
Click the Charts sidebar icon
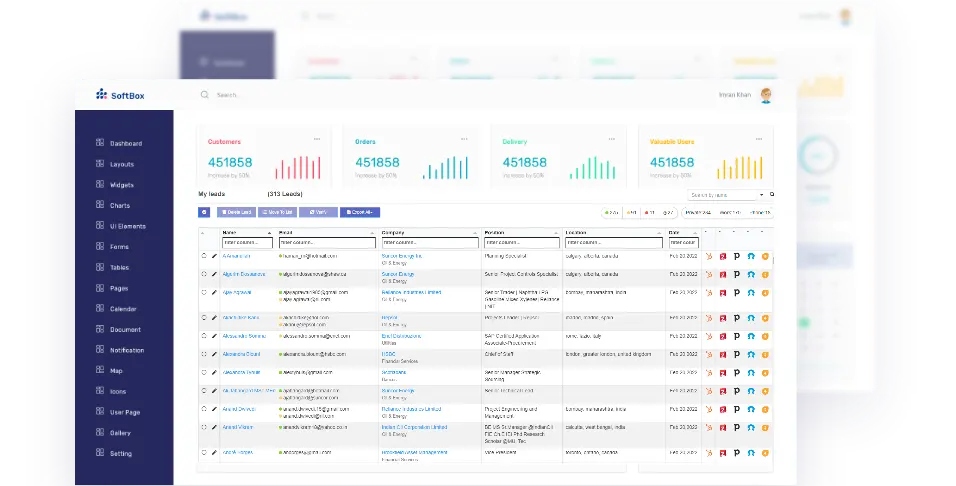coord(100,205)
